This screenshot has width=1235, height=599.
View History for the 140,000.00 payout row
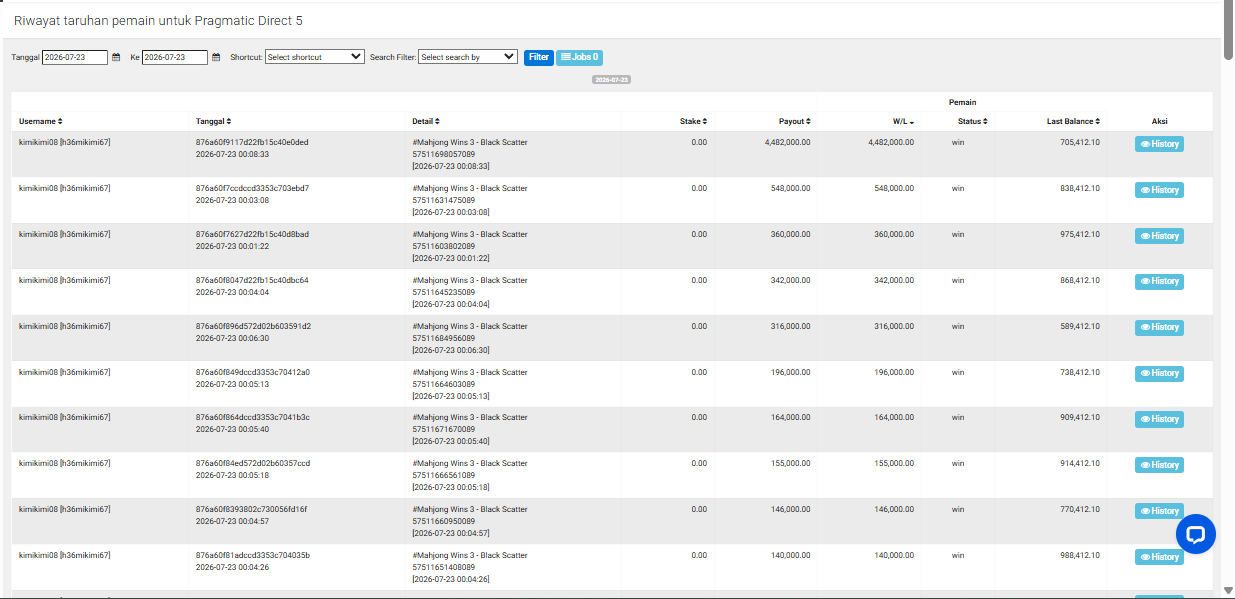point(1159,557)
